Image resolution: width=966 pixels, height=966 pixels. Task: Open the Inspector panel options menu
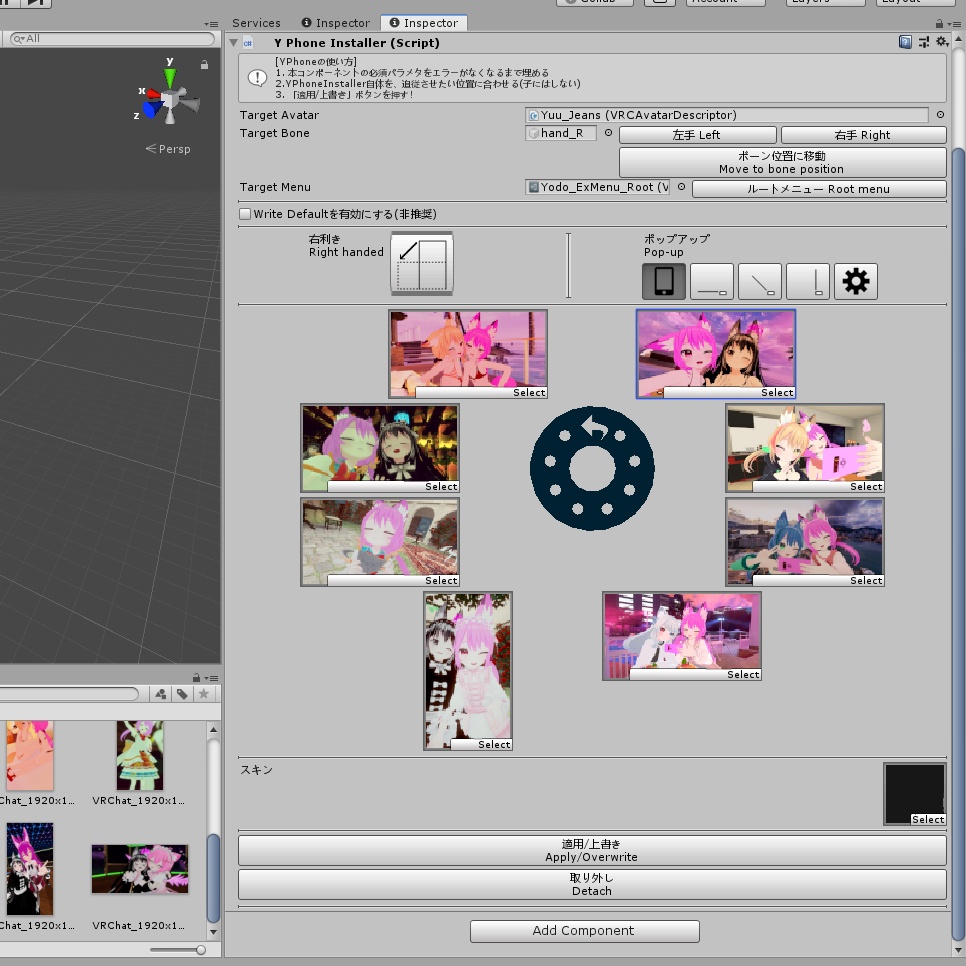[x=954, y=23]
